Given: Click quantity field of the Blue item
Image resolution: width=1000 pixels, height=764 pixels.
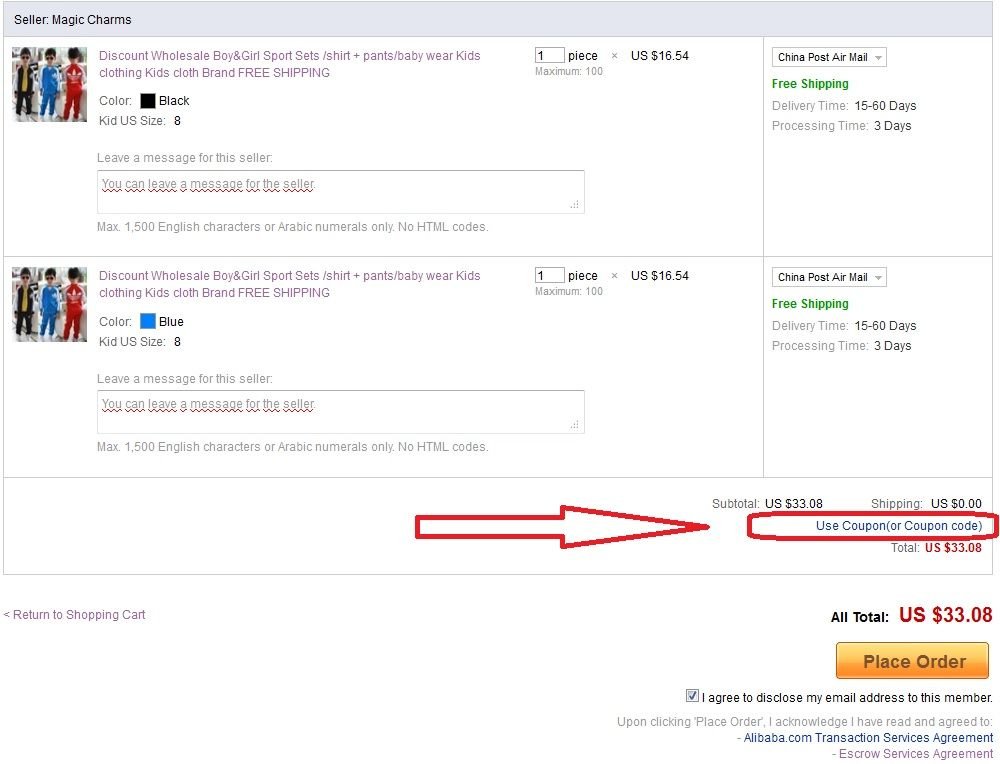Looking at the screenshot, I should (549, 276).
